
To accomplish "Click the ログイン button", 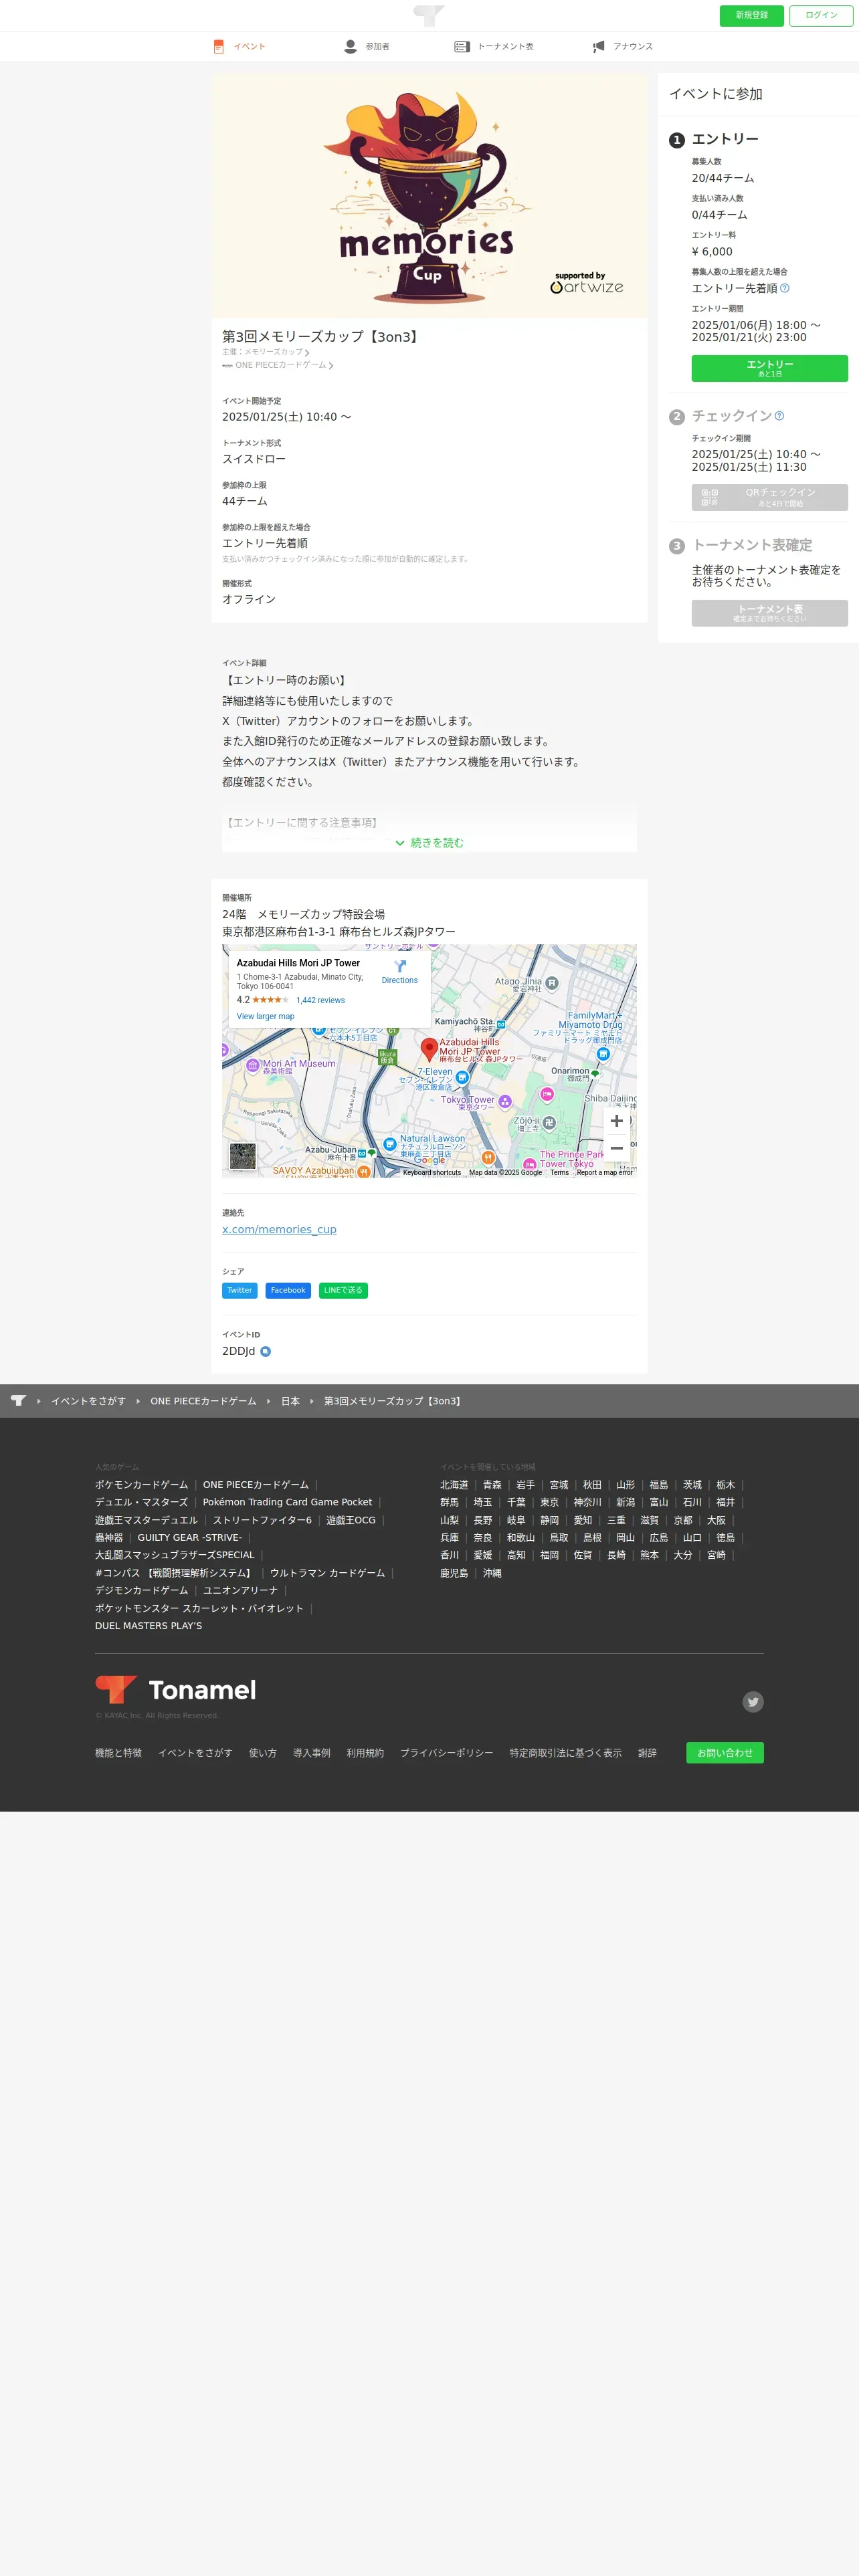I will point(821,15).
